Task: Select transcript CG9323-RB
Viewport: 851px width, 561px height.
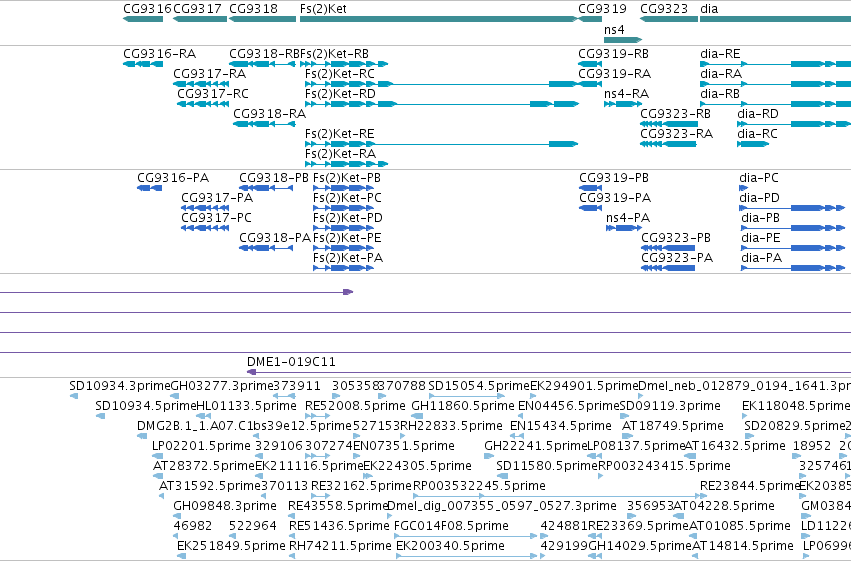Action: tap(669, 124)
